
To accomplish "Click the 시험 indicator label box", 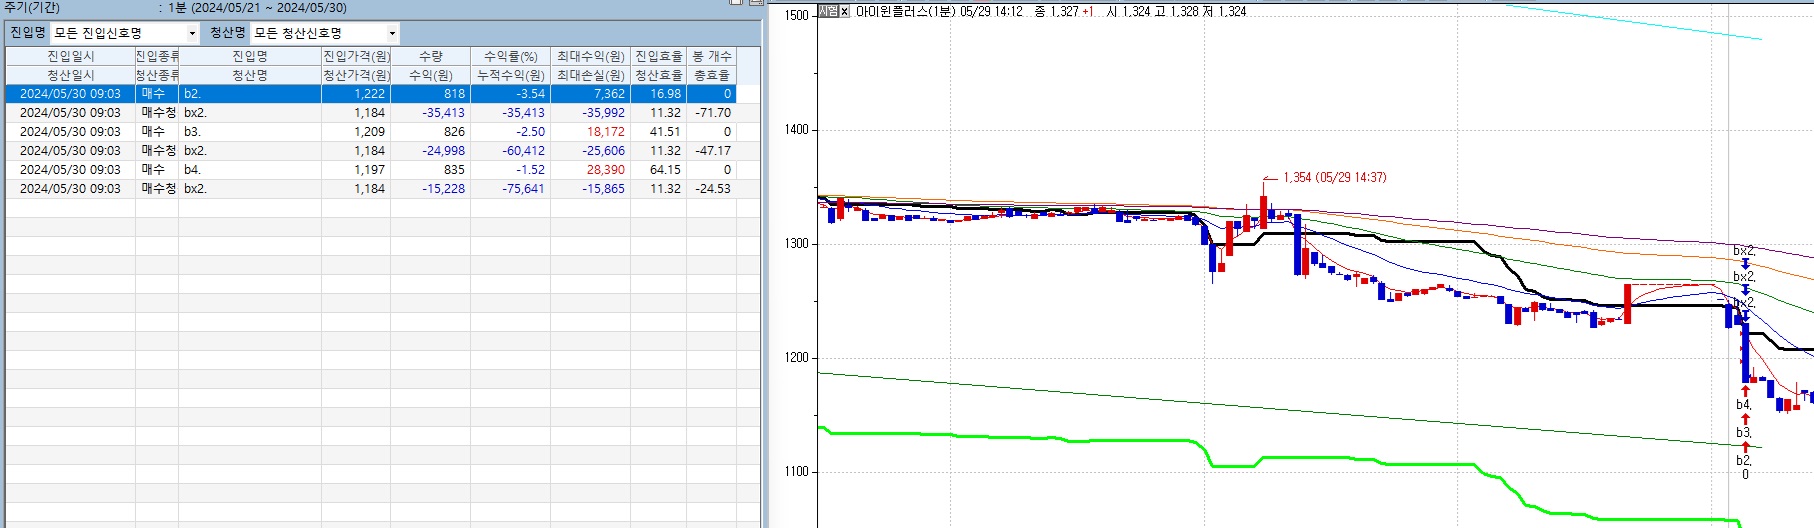I will 828,11.
